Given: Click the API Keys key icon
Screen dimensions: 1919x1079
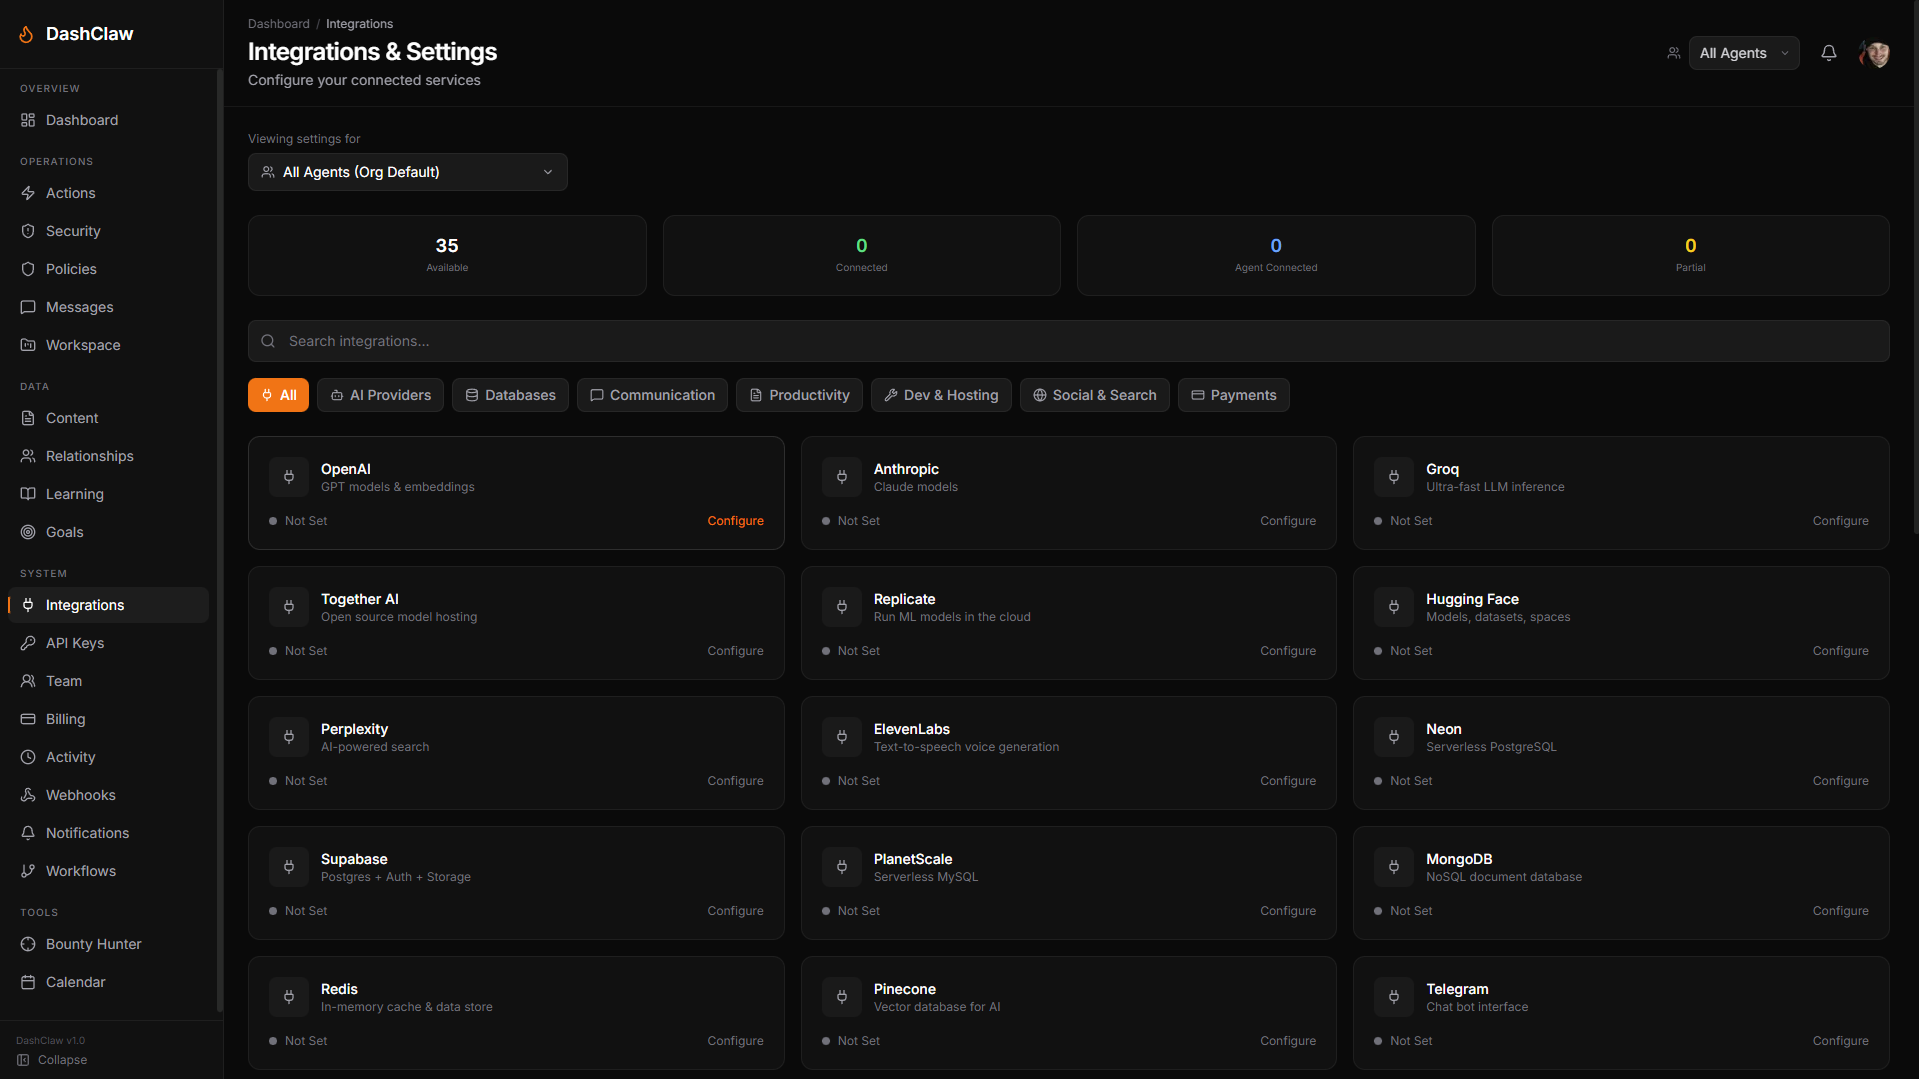Looking at the screenshot, I should [x=28, y=643].
